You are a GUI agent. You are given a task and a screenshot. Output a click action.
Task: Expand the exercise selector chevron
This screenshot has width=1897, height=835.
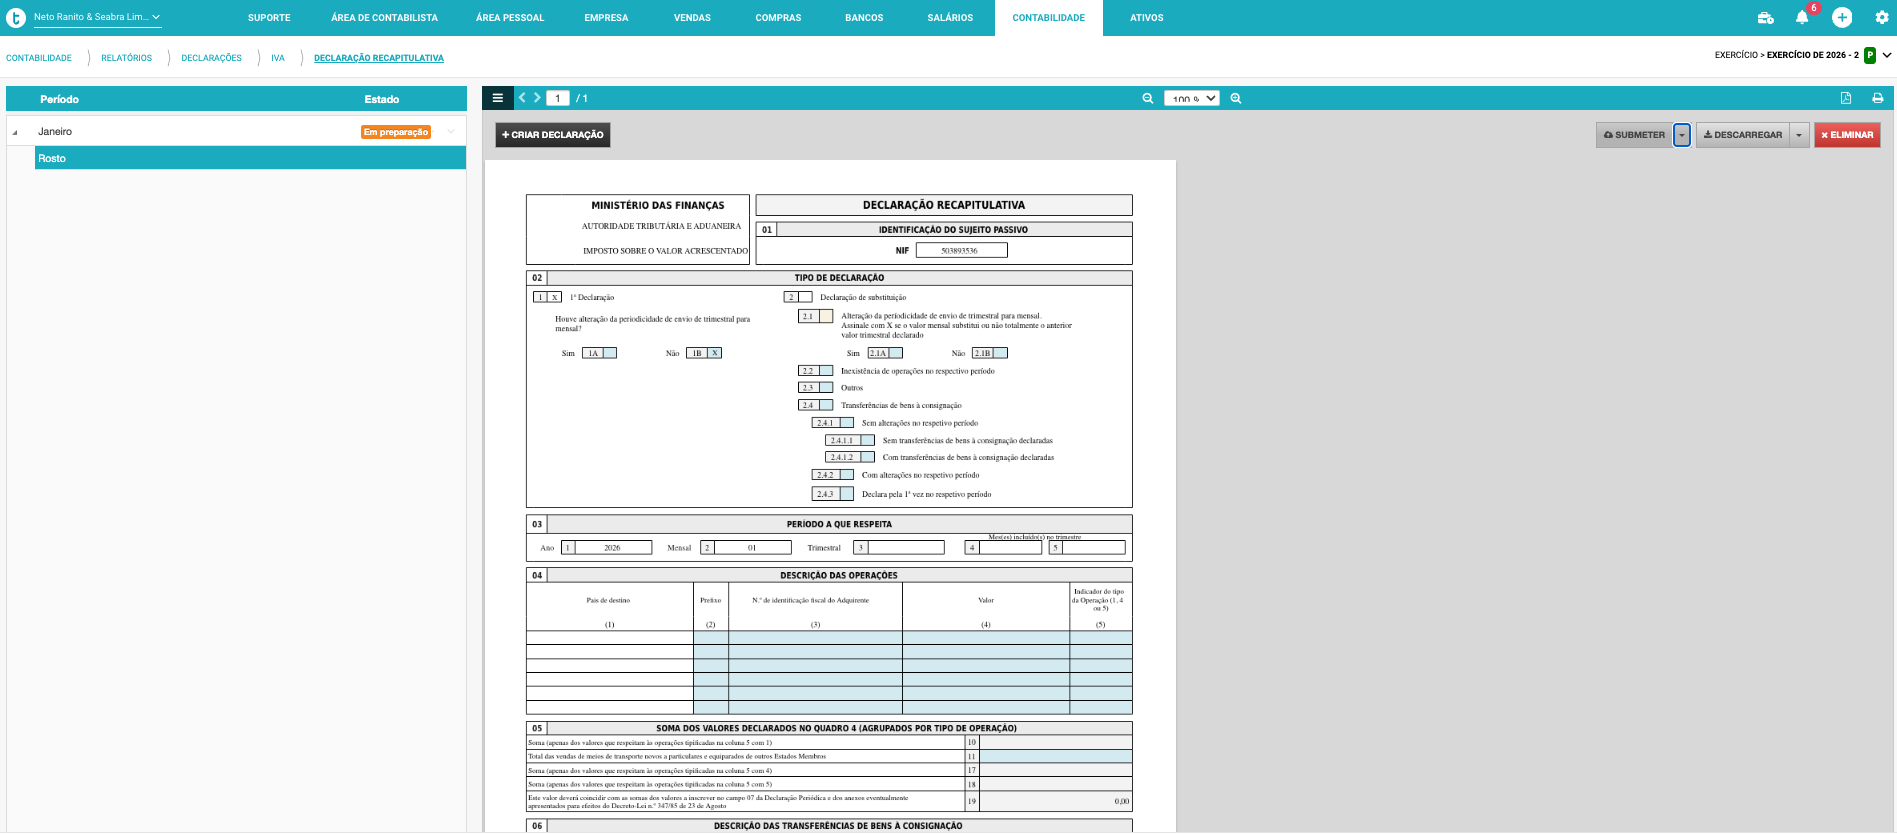(x=1887, y=55)
